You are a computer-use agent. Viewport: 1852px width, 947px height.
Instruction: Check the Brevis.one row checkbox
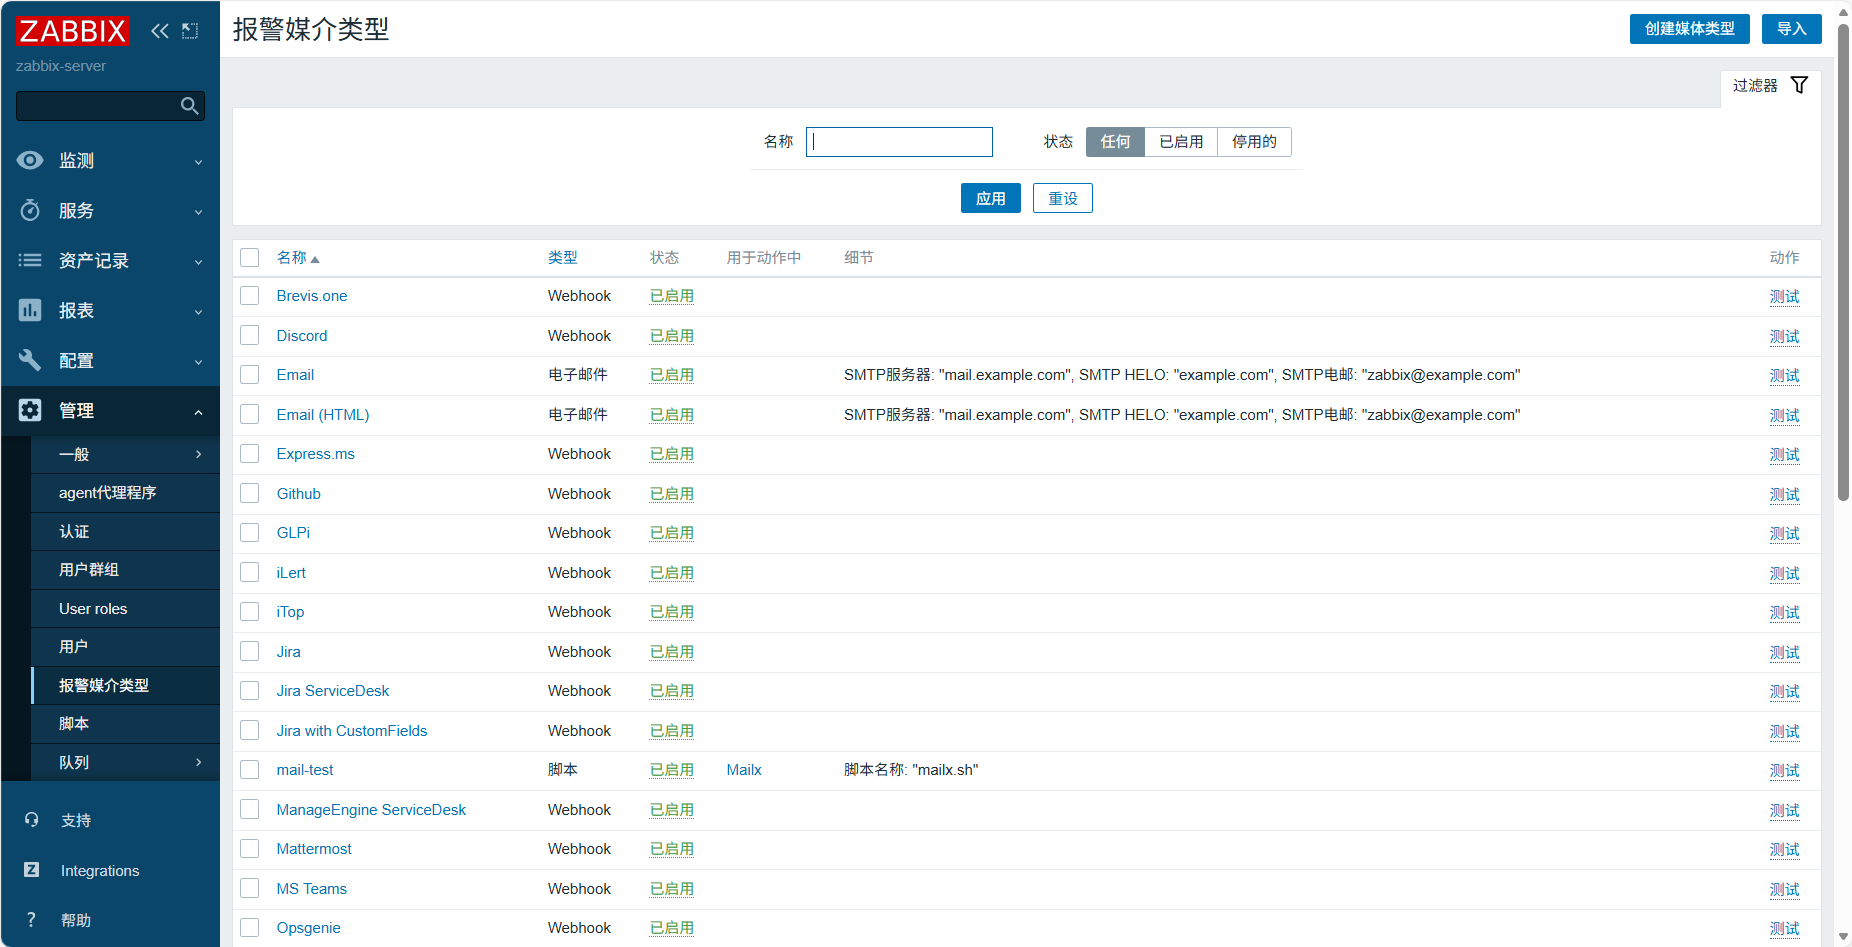[x=250, y=296]
